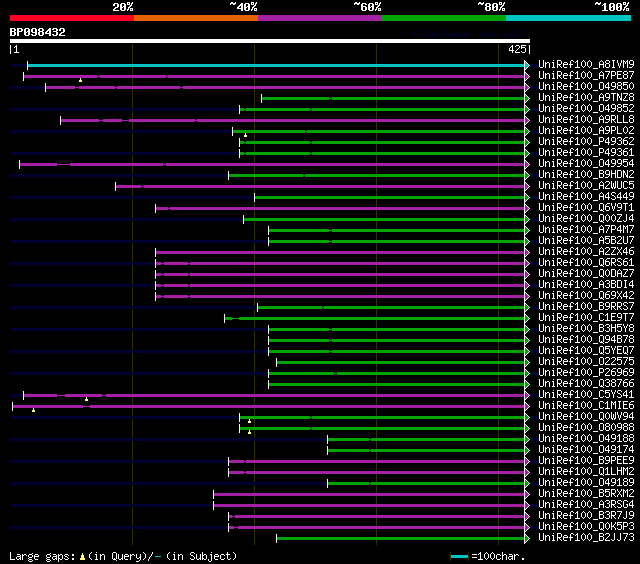The height and width of the screenshot is (564, 640).
Task: Select the UniRef100_B3R7J9 label
Action: [x=586, y=516]
